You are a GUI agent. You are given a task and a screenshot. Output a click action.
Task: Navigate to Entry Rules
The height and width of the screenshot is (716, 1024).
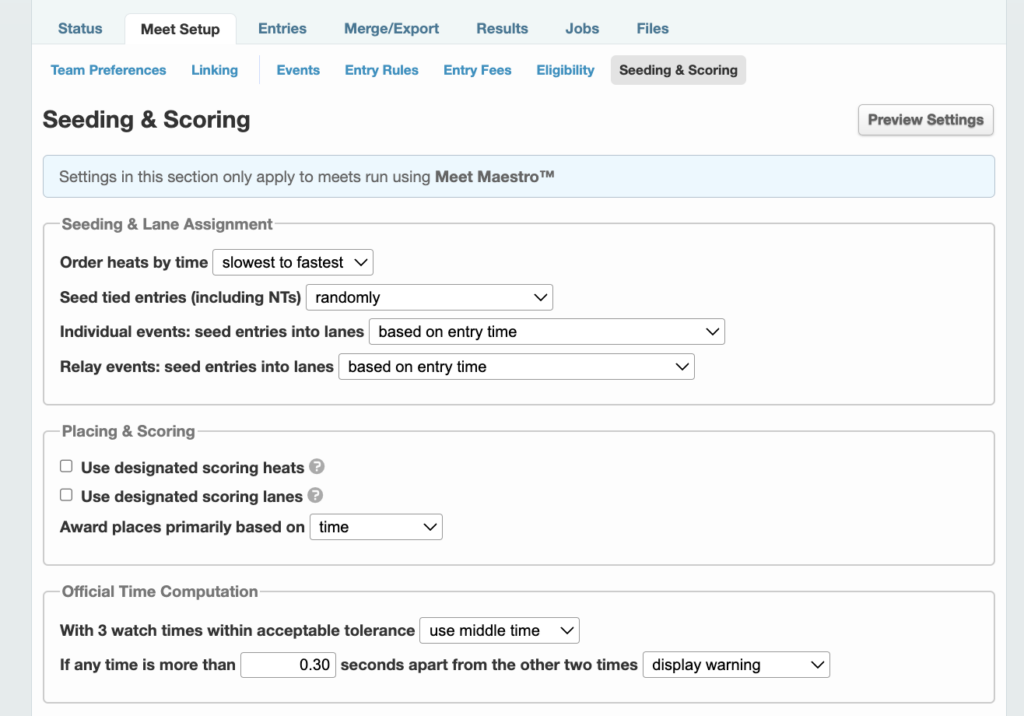[381, 70]
